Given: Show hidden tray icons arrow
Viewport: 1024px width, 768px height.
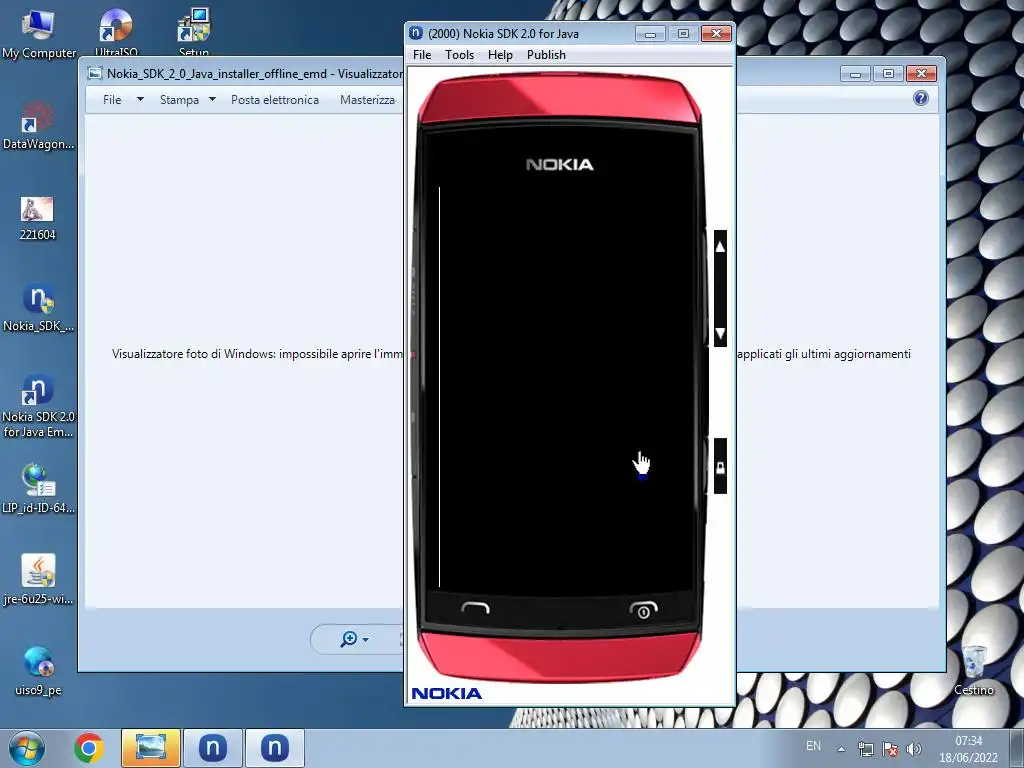Looking at the screenshot, I should click(x=842, y=749).
